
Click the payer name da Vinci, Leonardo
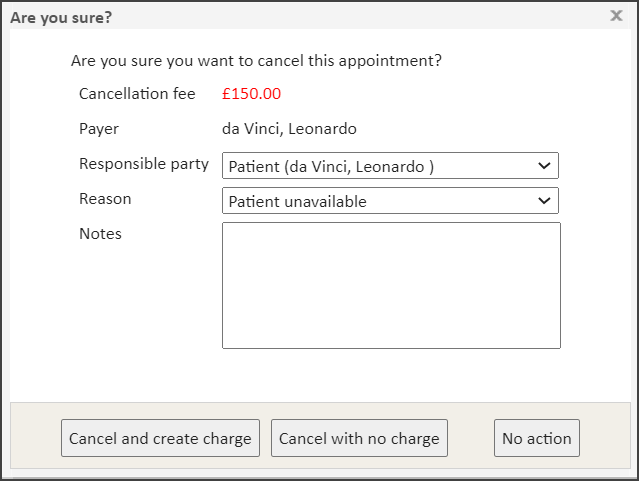(x=289, y=129)
